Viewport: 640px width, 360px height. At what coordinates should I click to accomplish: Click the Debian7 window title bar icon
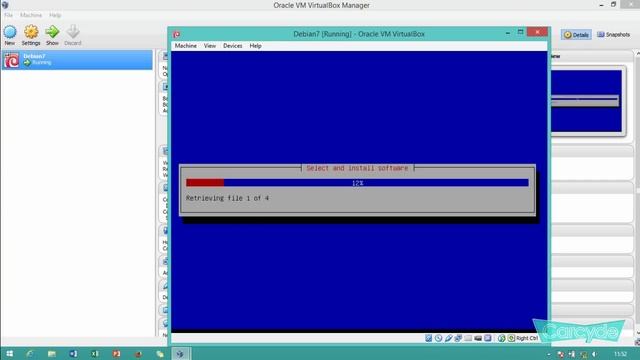tap(177, 34)
